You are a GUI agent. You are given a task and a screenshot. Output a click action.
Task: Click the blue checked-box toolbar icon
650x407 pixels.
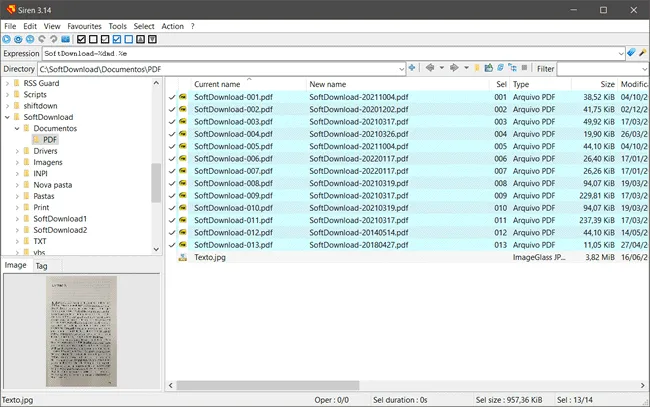point(117,39)
